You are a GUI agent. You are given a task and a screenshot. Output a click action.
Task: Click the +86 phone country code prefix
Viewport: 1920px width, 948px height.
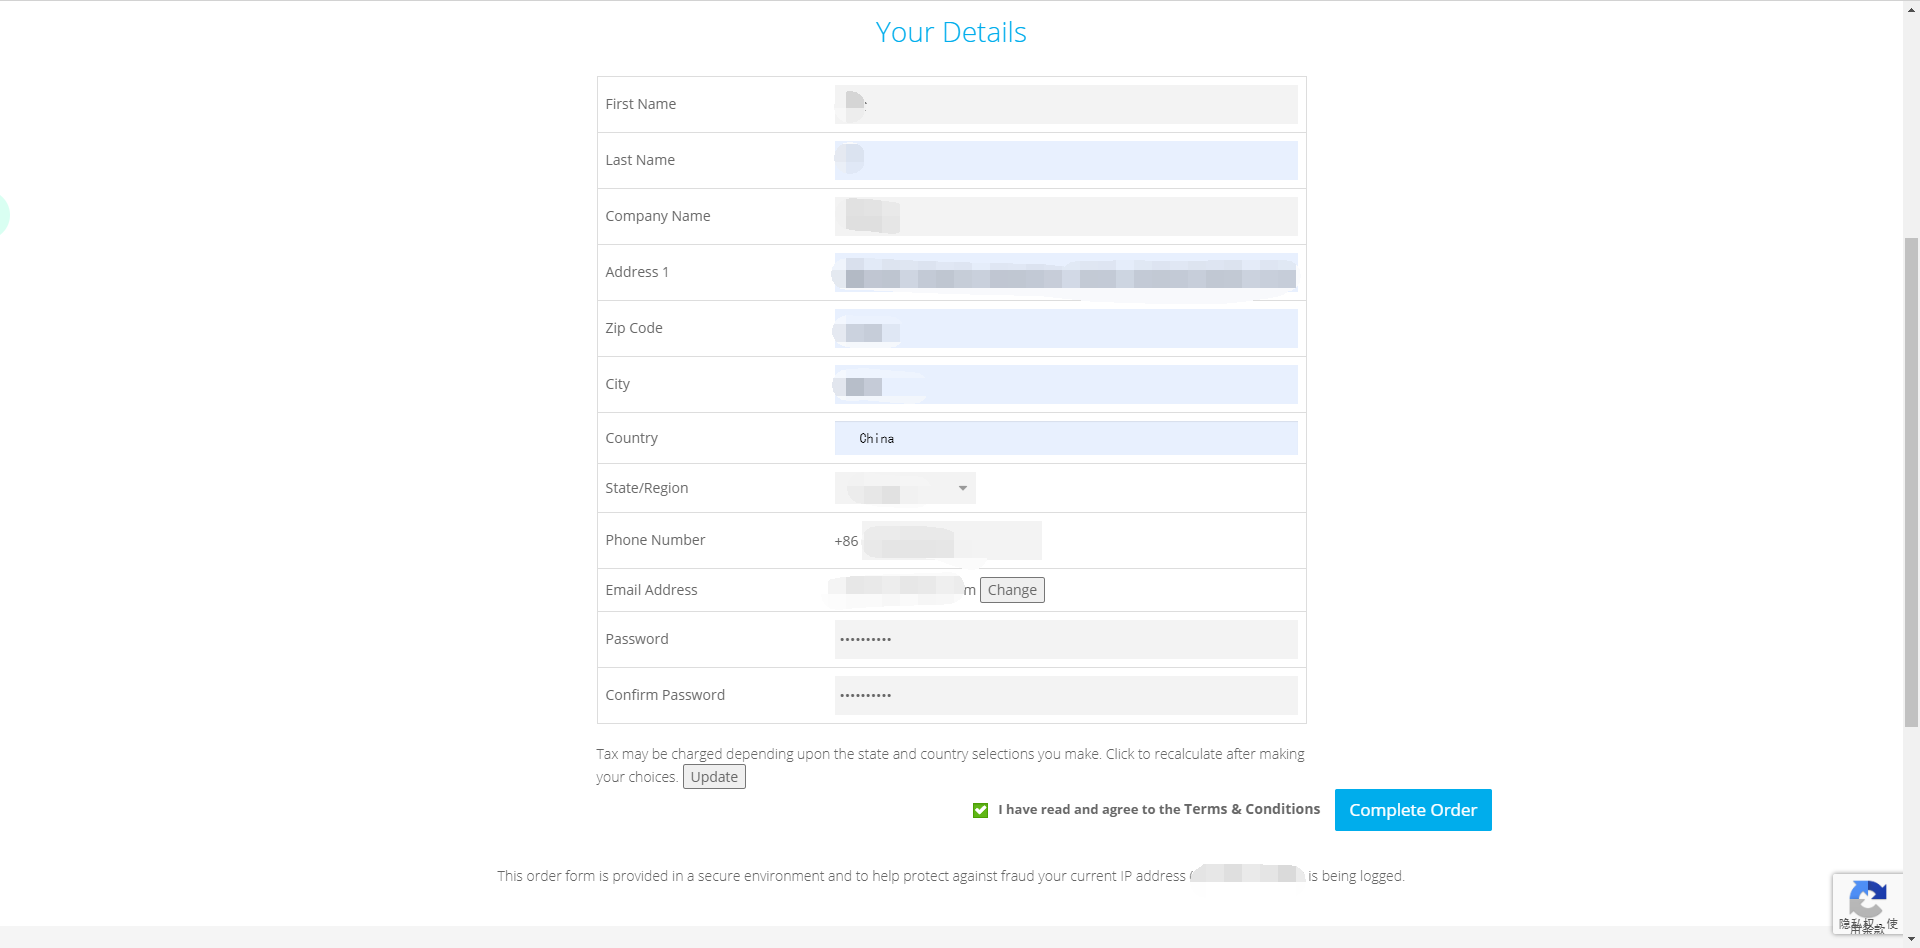(x=846, y=541)
